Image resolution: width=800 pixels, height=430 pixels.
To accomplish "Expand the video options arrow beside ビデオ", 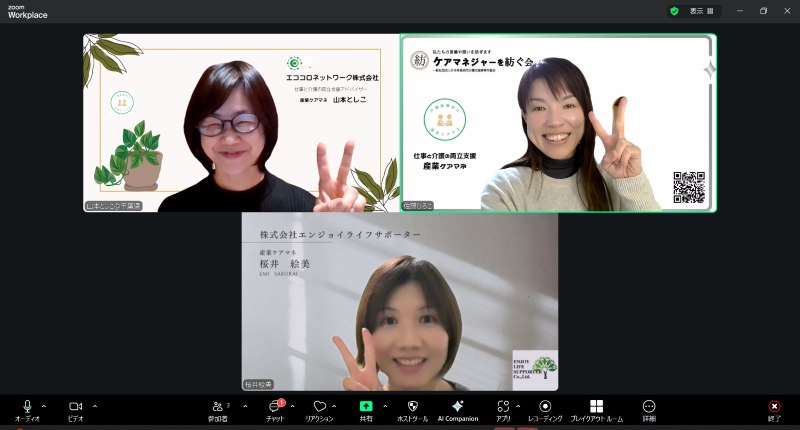I will click(x=95, y=406).
